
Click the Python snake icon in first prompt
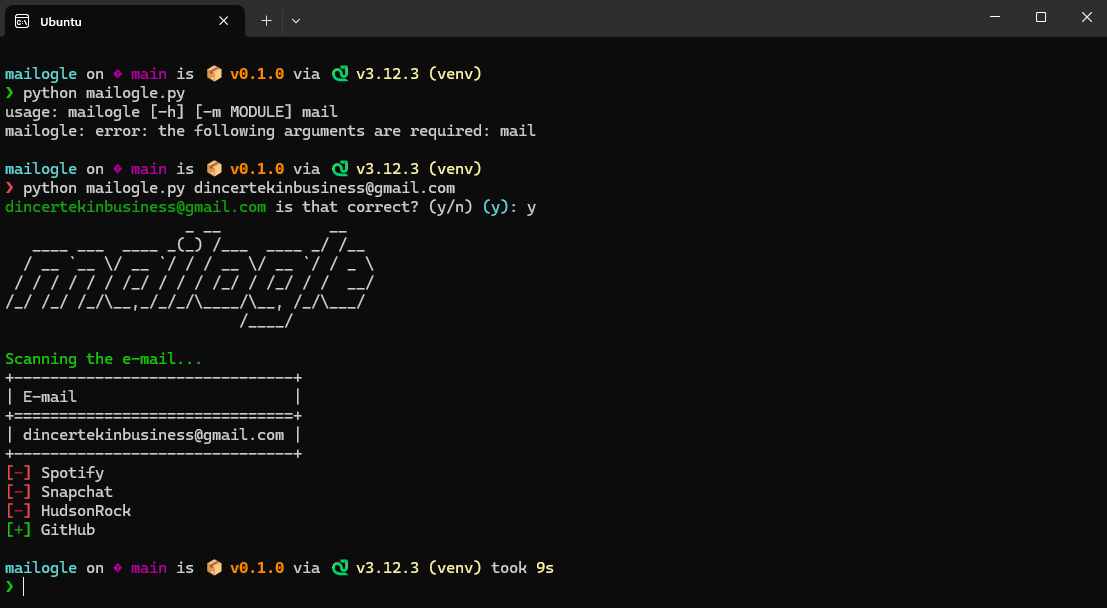pyautogui.click(x=340, y=73)
